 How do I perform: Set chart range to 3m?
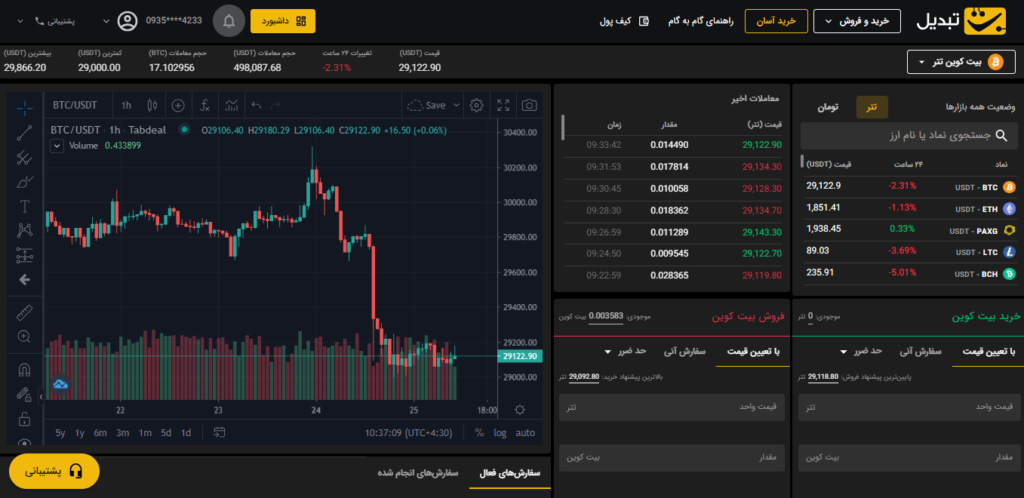[122, 433]
